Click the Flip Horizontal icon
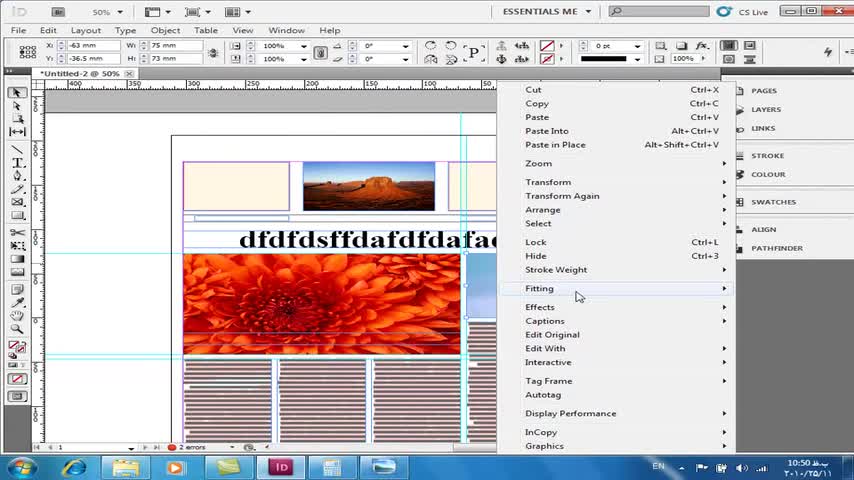This screenshot has width=854, height=480. (430, 59)
